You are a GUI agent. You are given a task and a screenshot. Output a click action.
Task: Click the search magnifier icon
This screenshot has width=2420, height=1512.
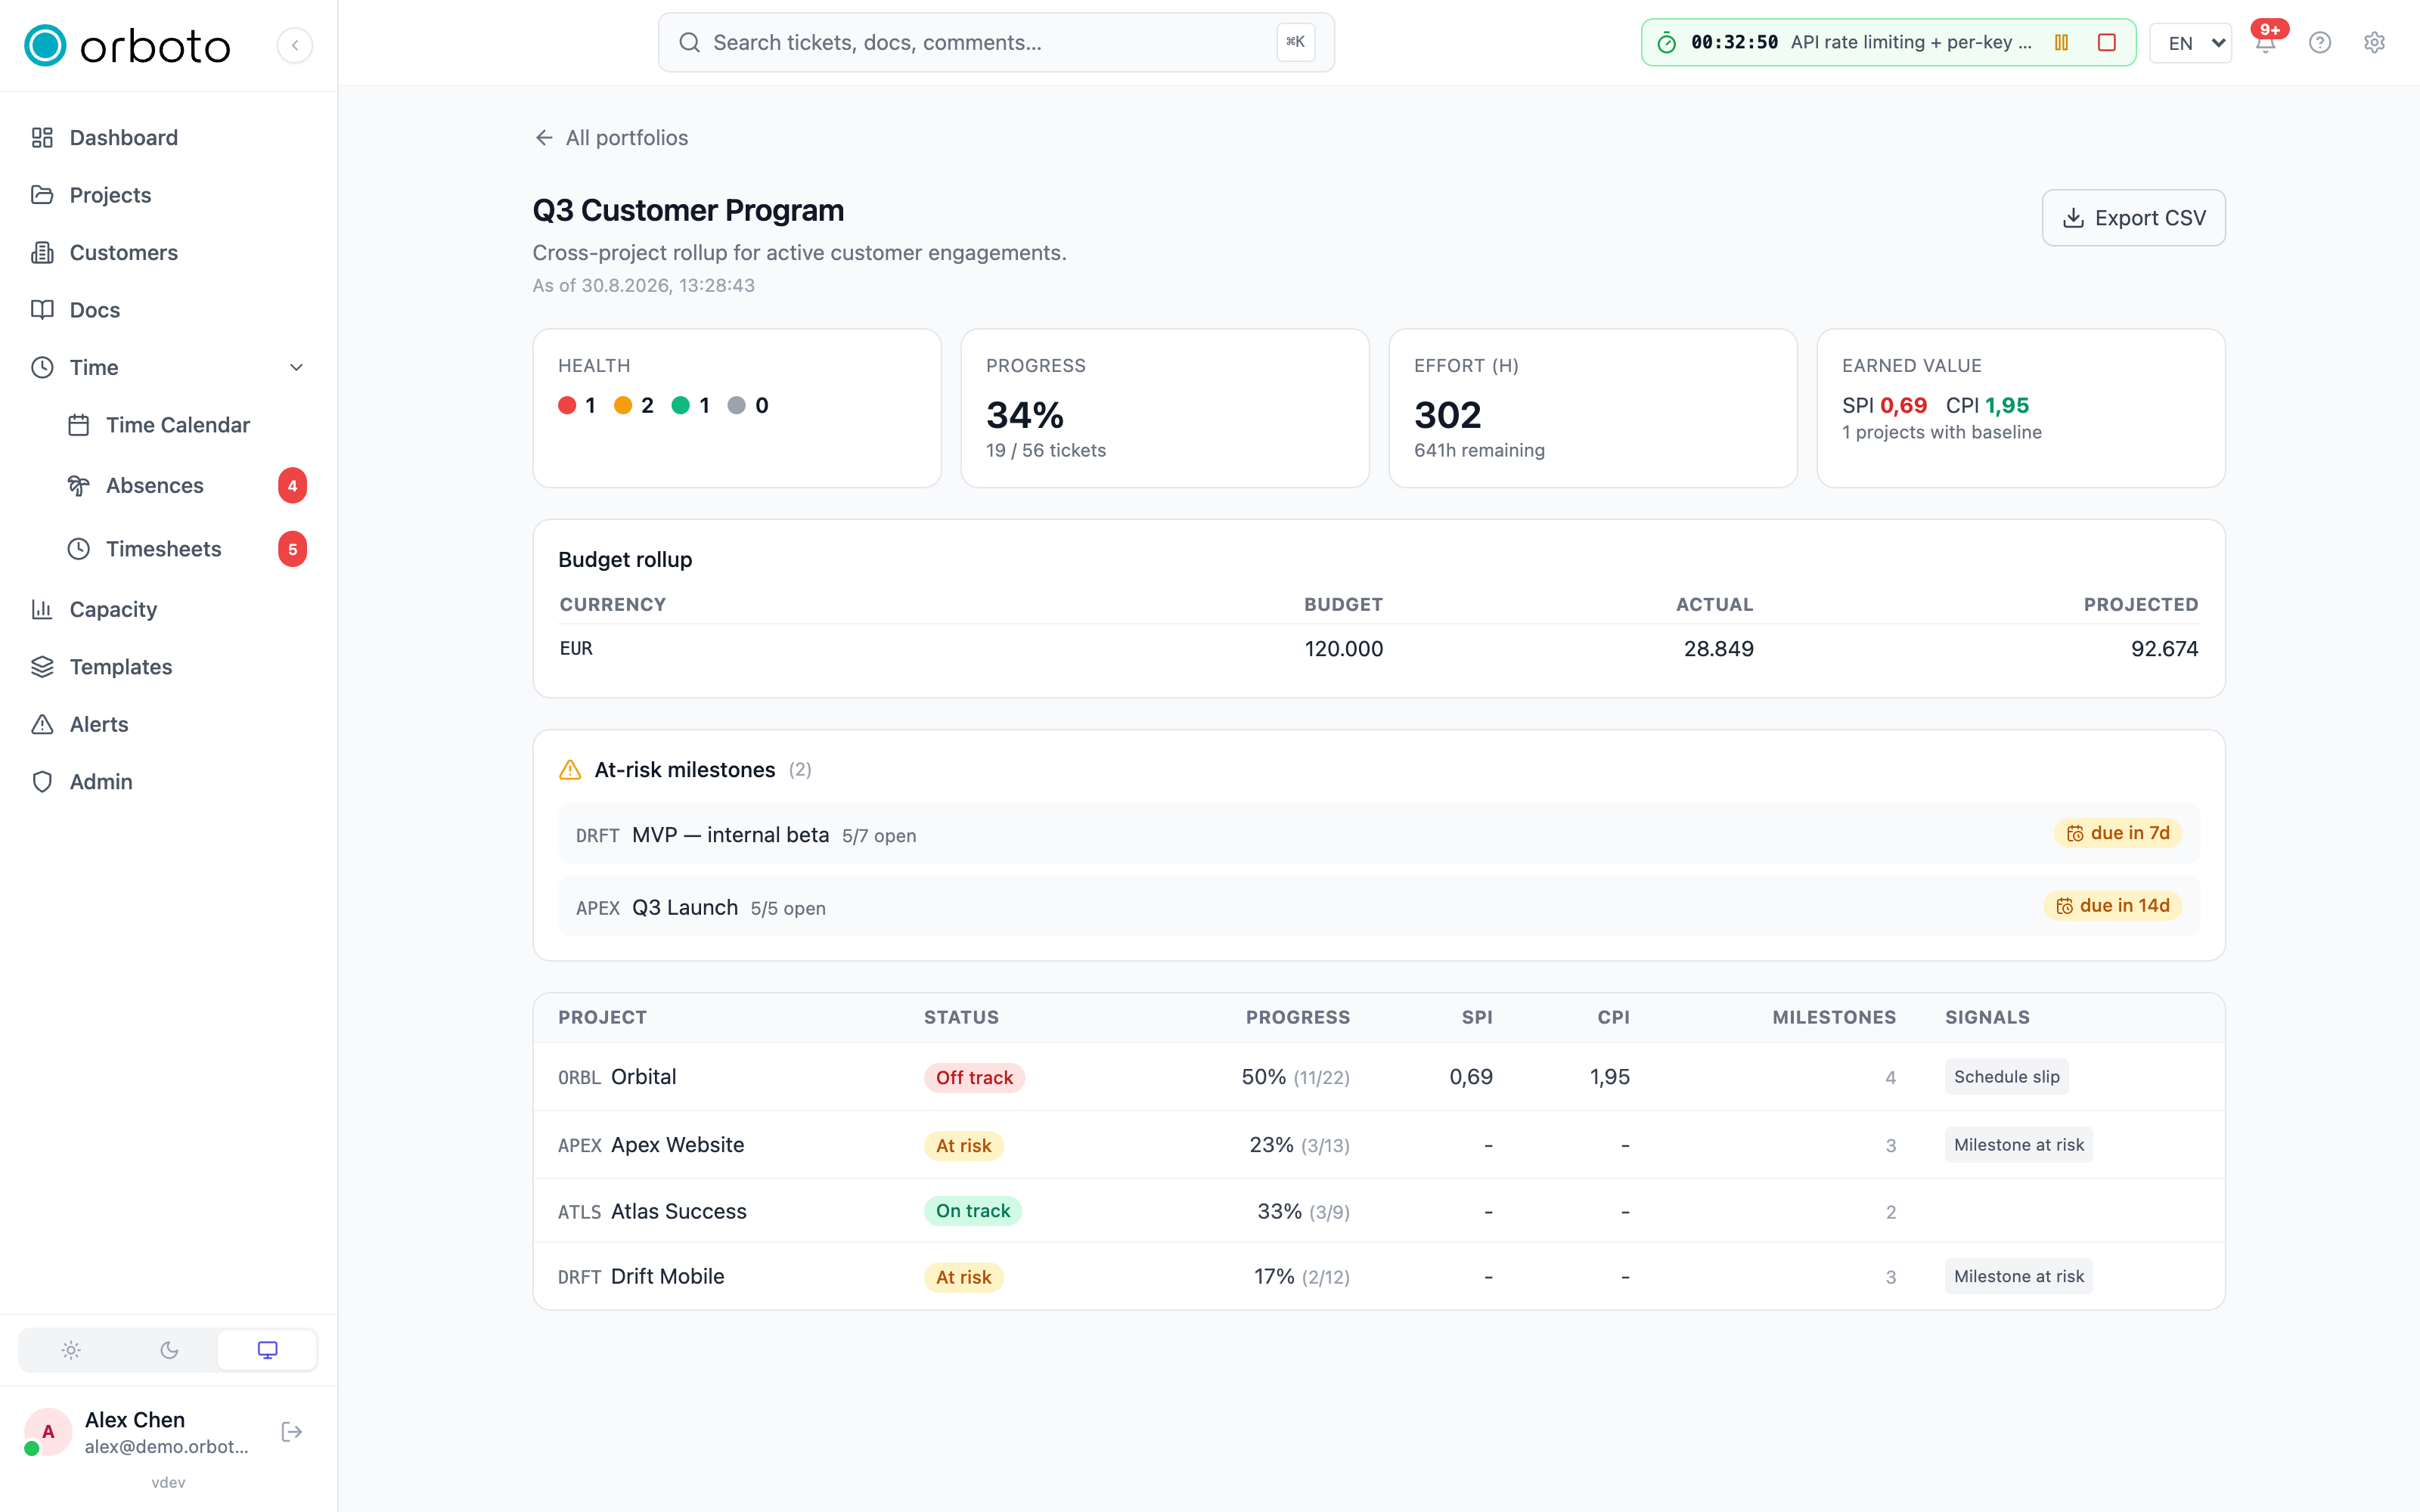click(x=689, y=42)
